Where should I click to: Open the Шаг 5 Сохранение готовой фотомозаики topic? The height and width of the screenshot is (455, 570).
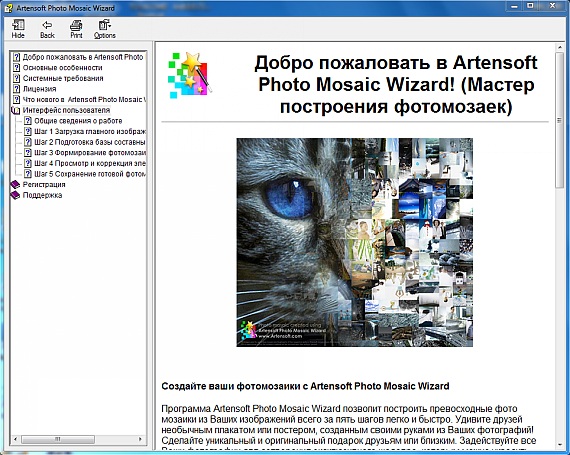point(90,174)
